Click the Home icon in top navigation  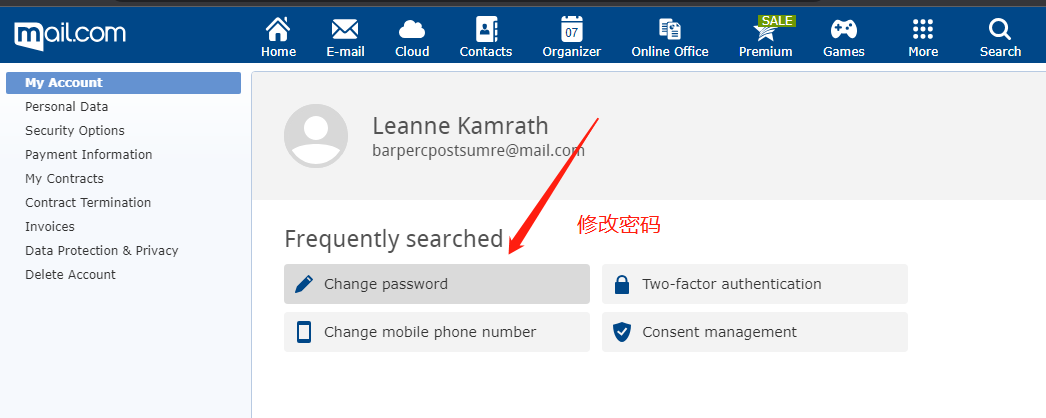click(x=278, y=30)
